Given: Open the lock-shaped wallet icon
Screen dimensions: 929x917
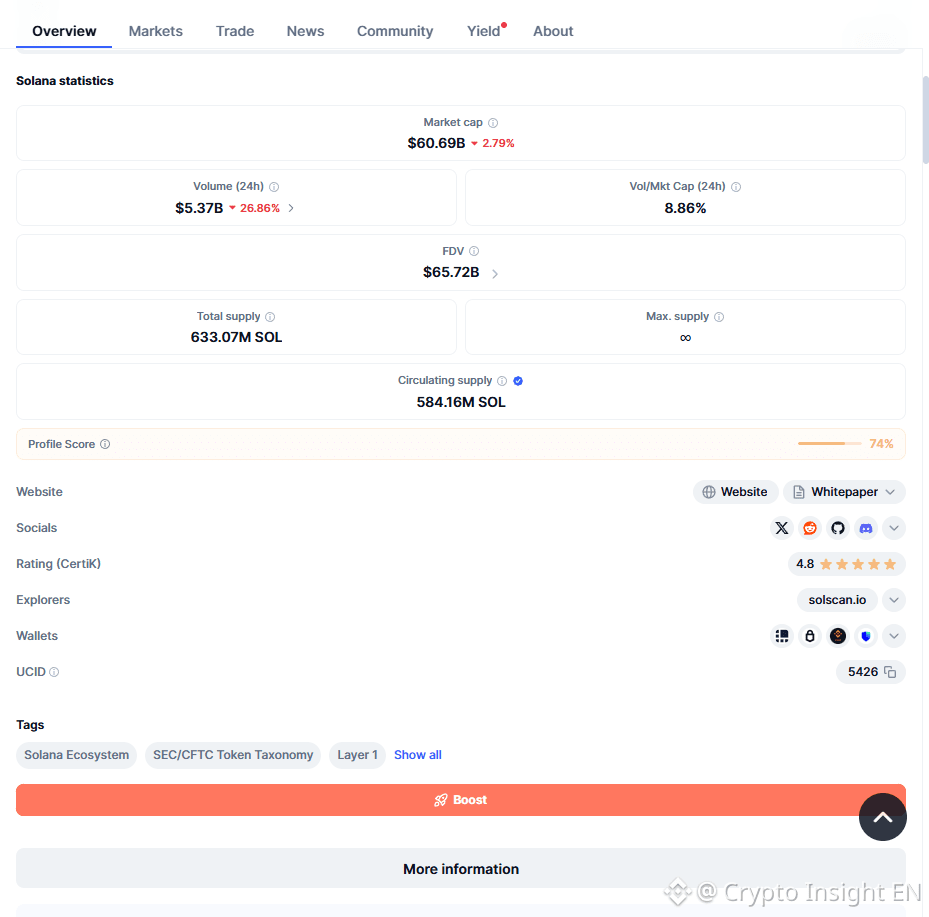Looking at the screenshot, I should pos(809,636).
